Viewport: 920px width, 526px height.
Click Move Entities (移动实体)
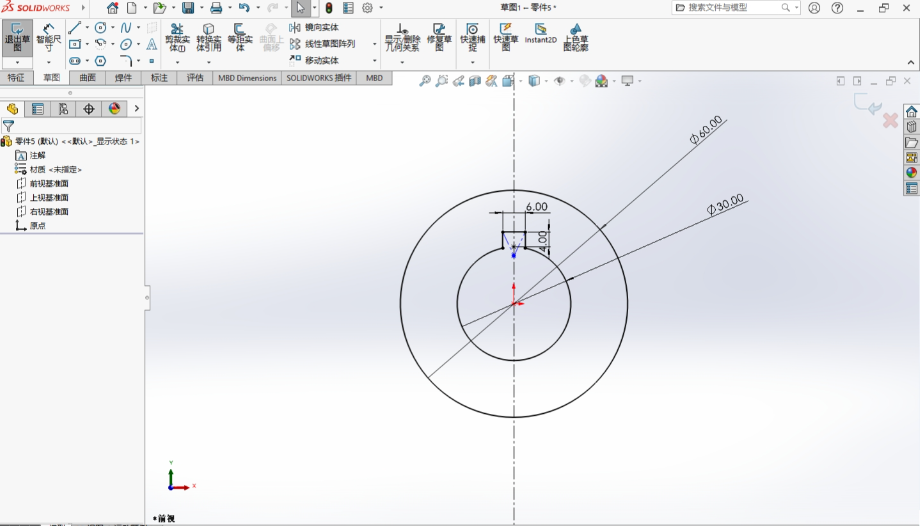(x=314, y=60)
